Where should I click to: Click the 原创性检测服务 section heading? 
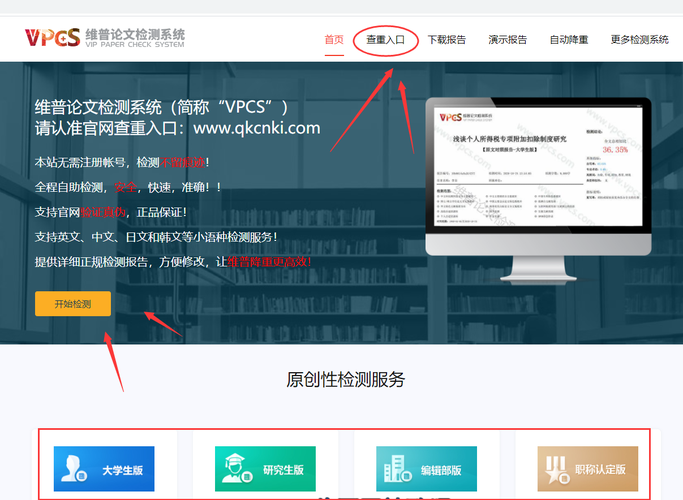click(x=345, y=379)
